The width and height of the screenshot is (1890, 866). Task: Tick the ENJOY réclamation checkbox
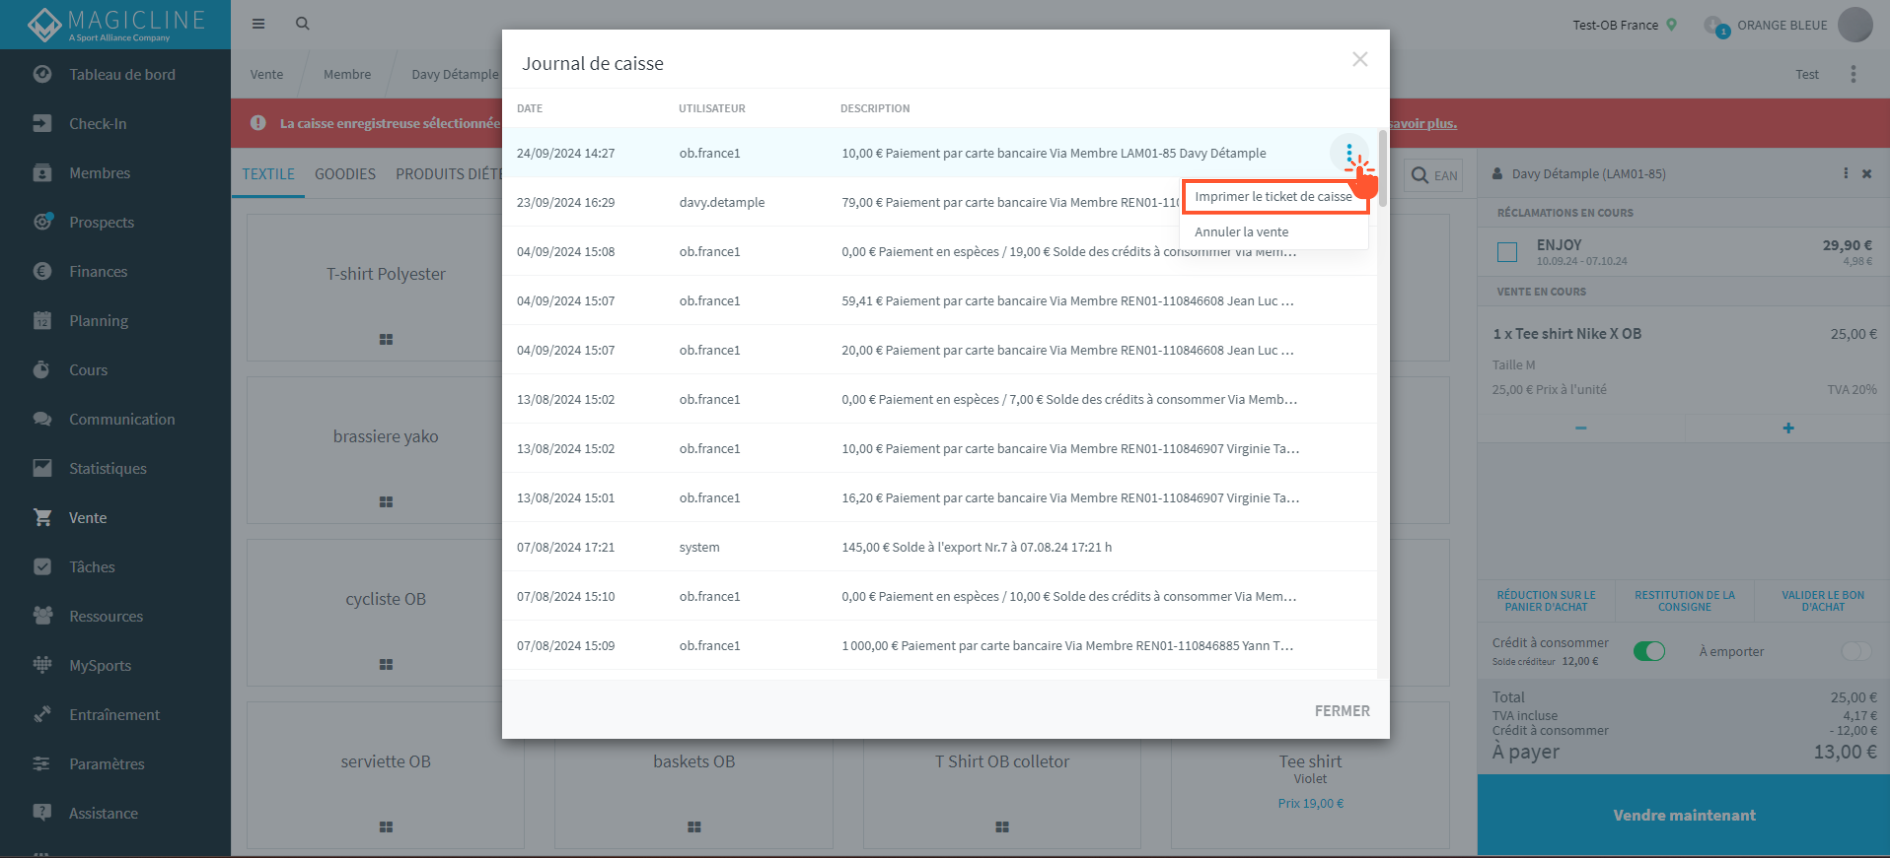[x=1507, y=252]
